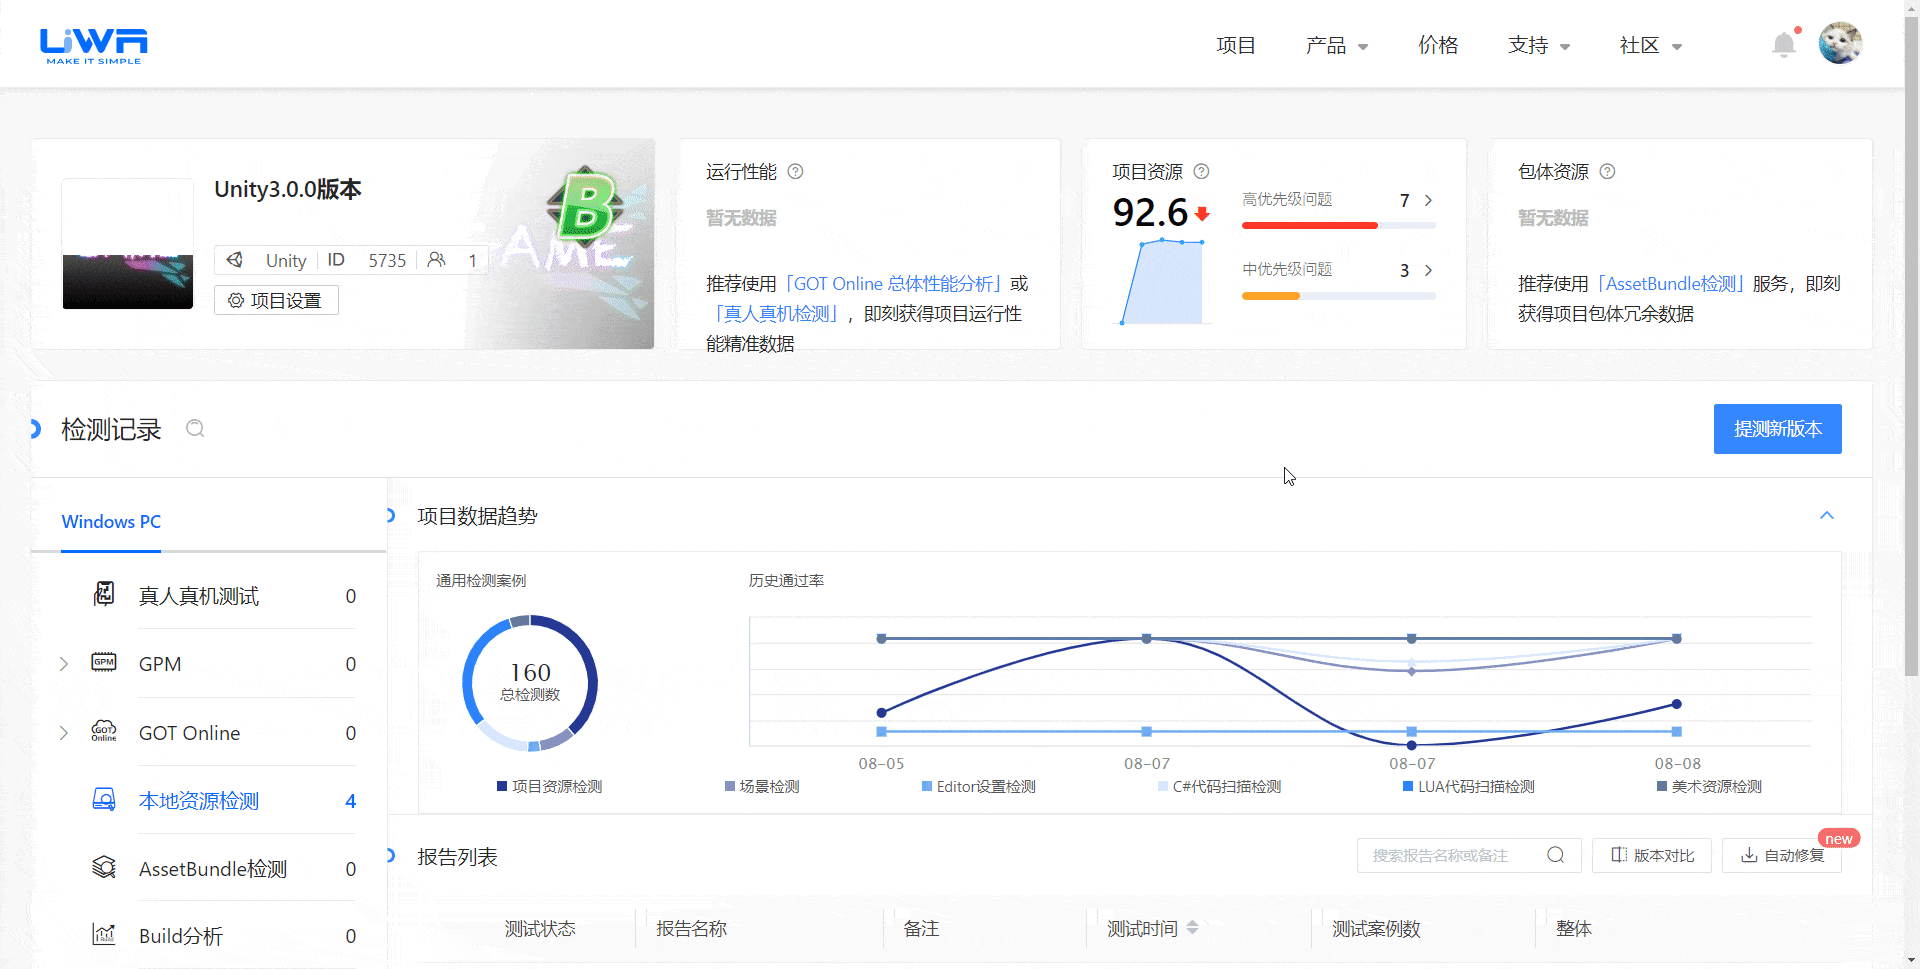Click the members icon in project card
The width and height of the screenshot is (1920, 969).
pos(437,260)
